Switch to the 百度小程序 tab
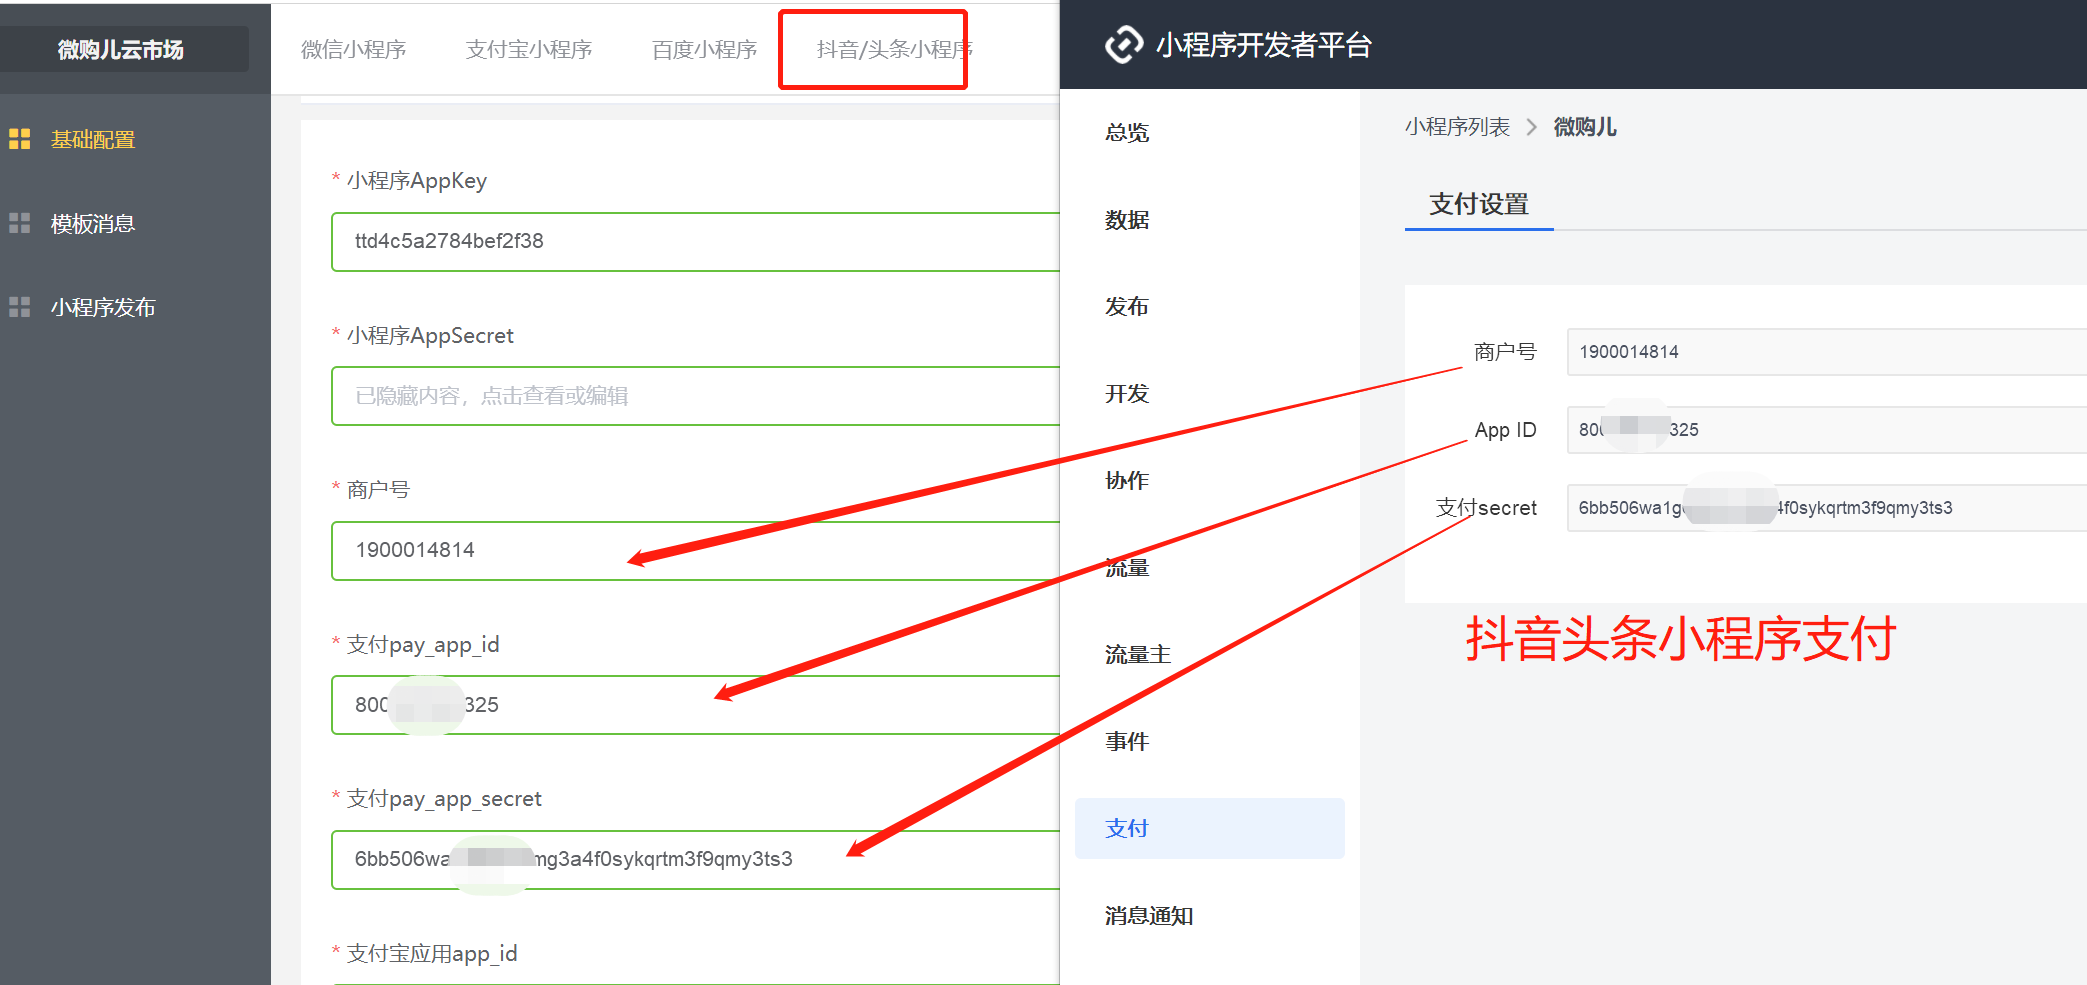Image resolution: width=2087 pixels, height=985 pixels. [705, 49]
